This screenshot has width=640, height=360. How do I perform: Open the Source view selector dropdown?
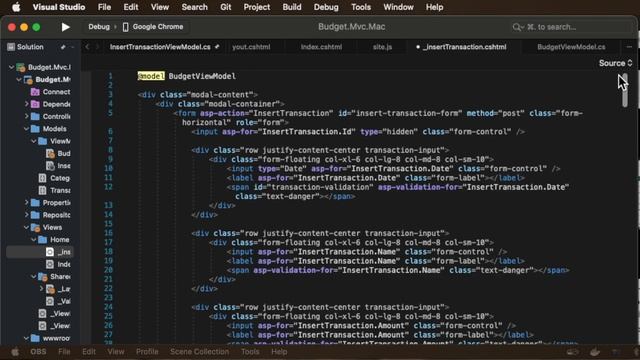coord(616,63)
